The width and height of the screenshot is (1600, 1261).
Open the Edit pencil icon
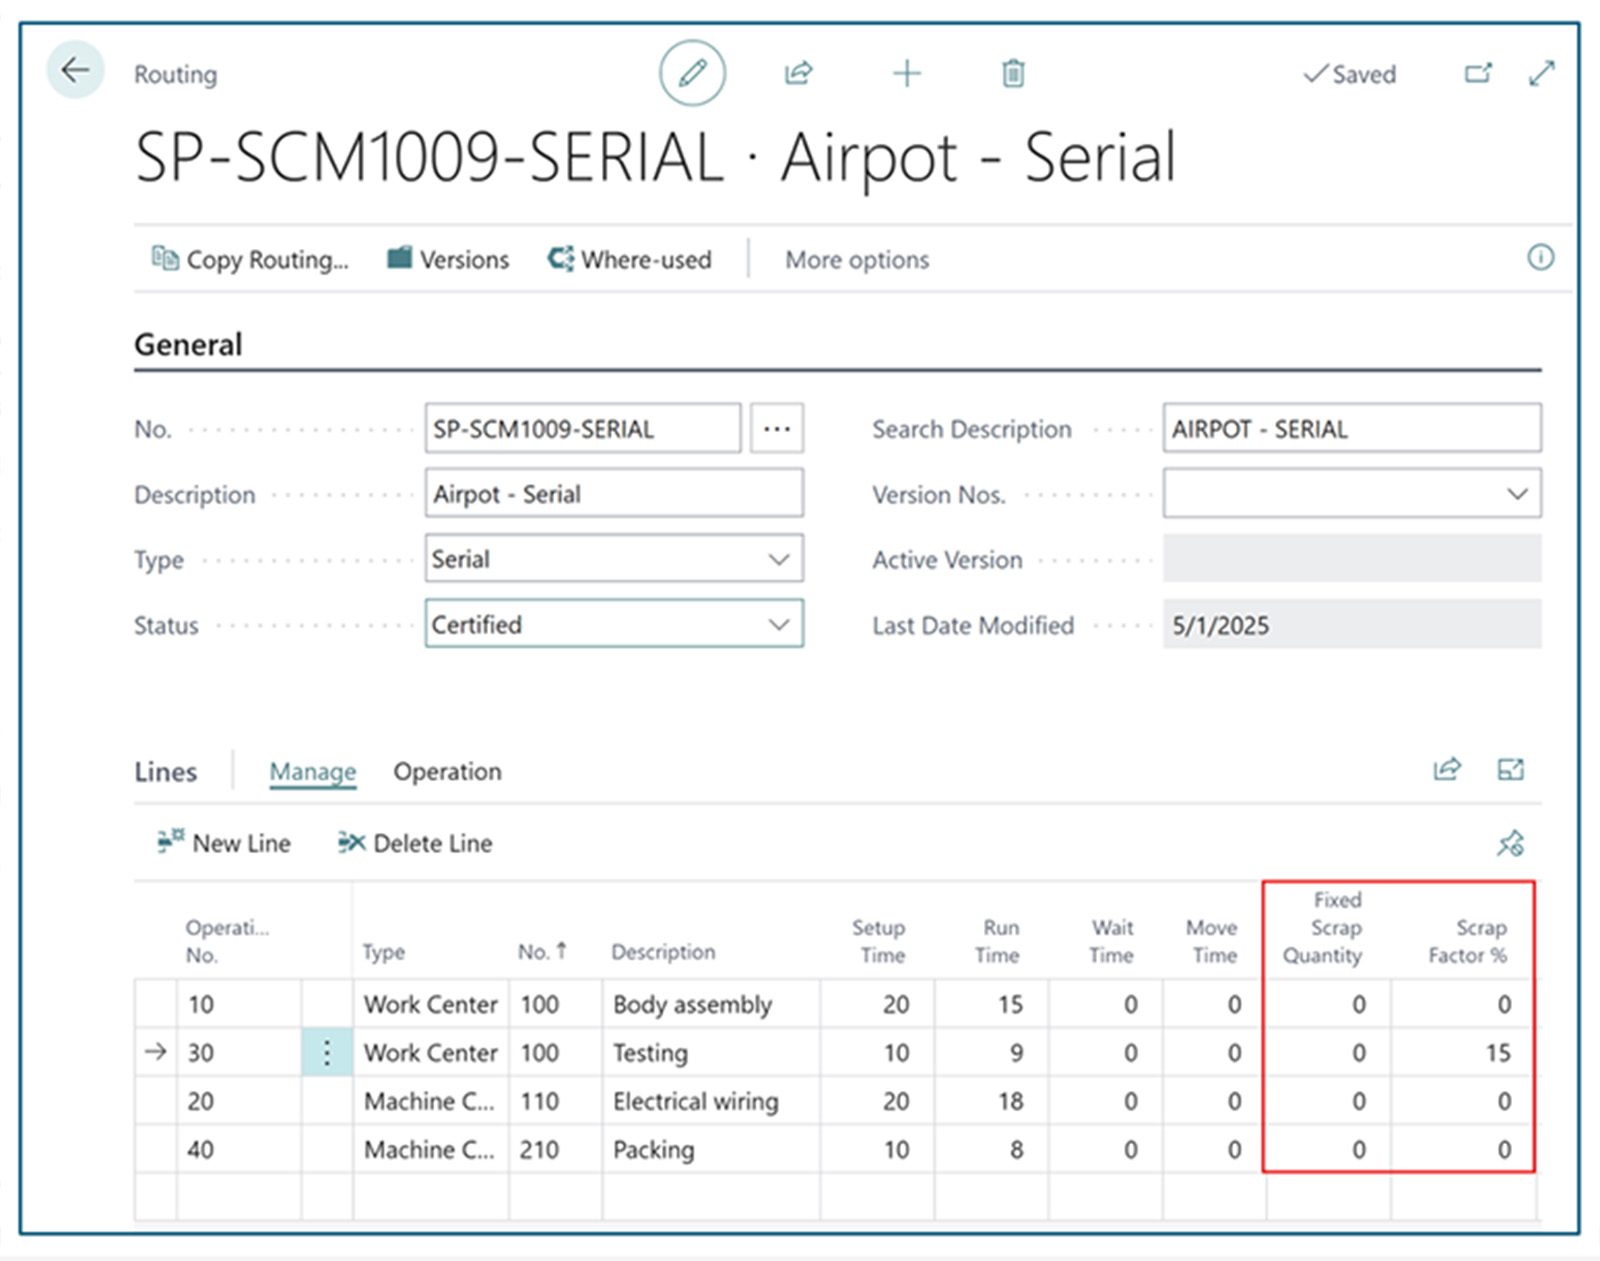click(x=692, y=73)
